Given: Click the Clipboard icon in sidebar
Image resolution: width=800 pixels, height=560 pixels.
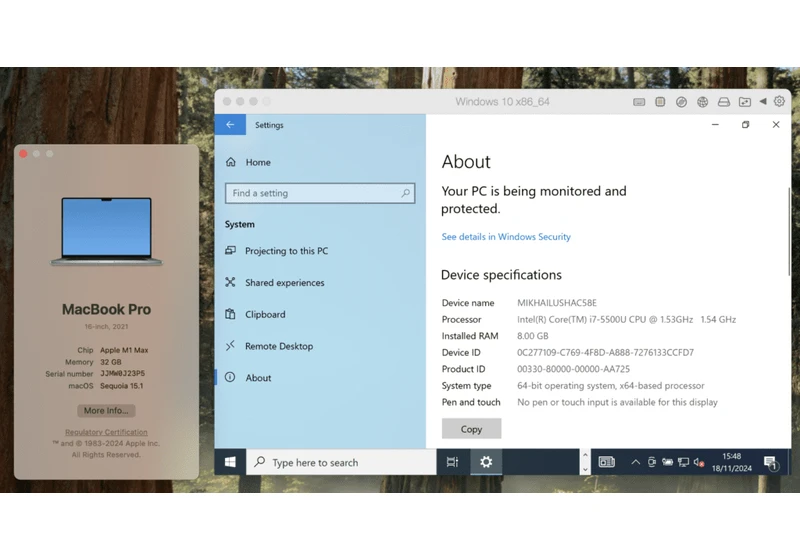Looking at the screenshot, I should pyautogui.click(x=231, y=314).
